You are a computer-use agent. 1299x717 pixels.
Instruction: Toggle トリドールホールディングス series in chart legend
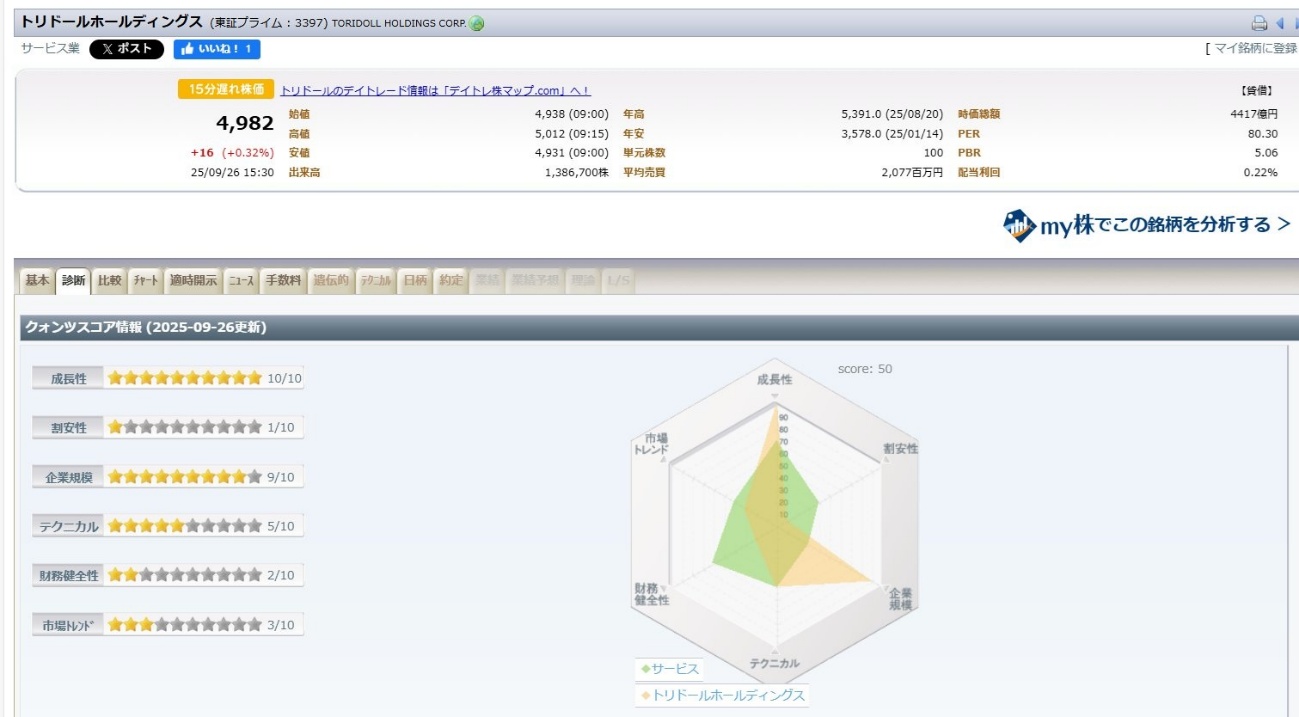coord(722,695)
